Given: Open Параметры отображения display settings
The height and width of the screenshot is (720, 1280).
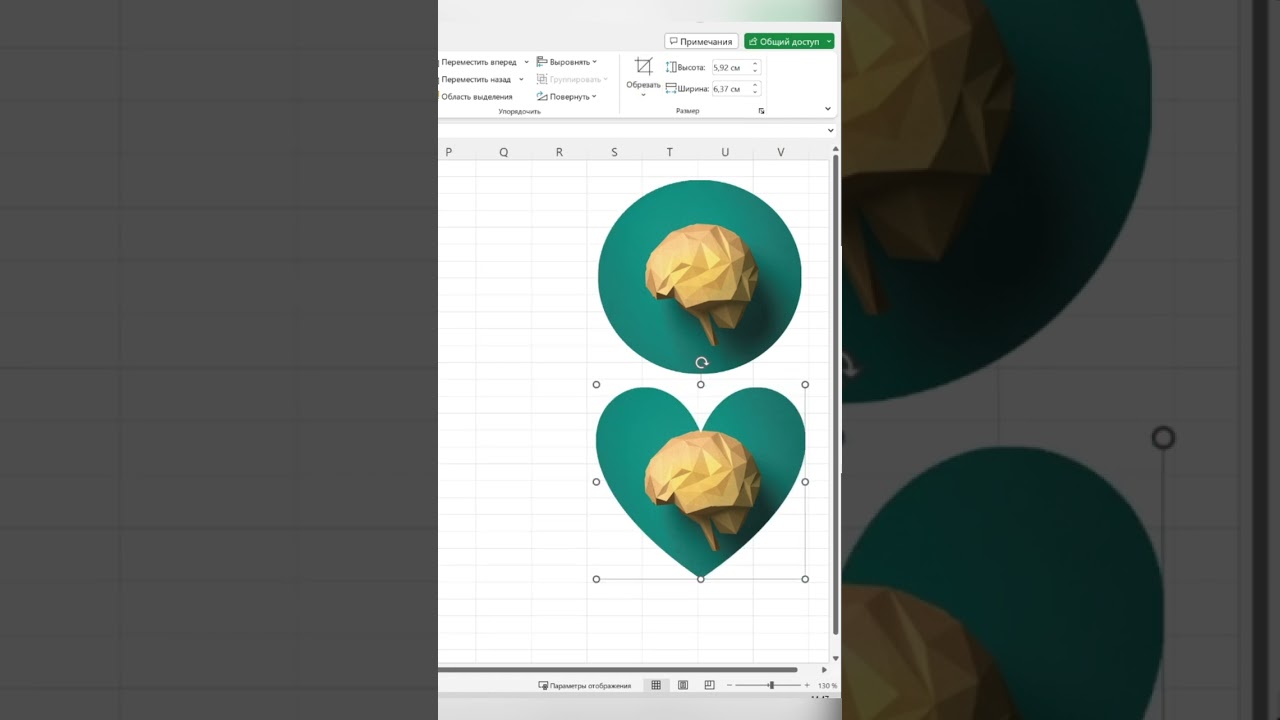Looking at the screenshot, I should coord(585,686).
